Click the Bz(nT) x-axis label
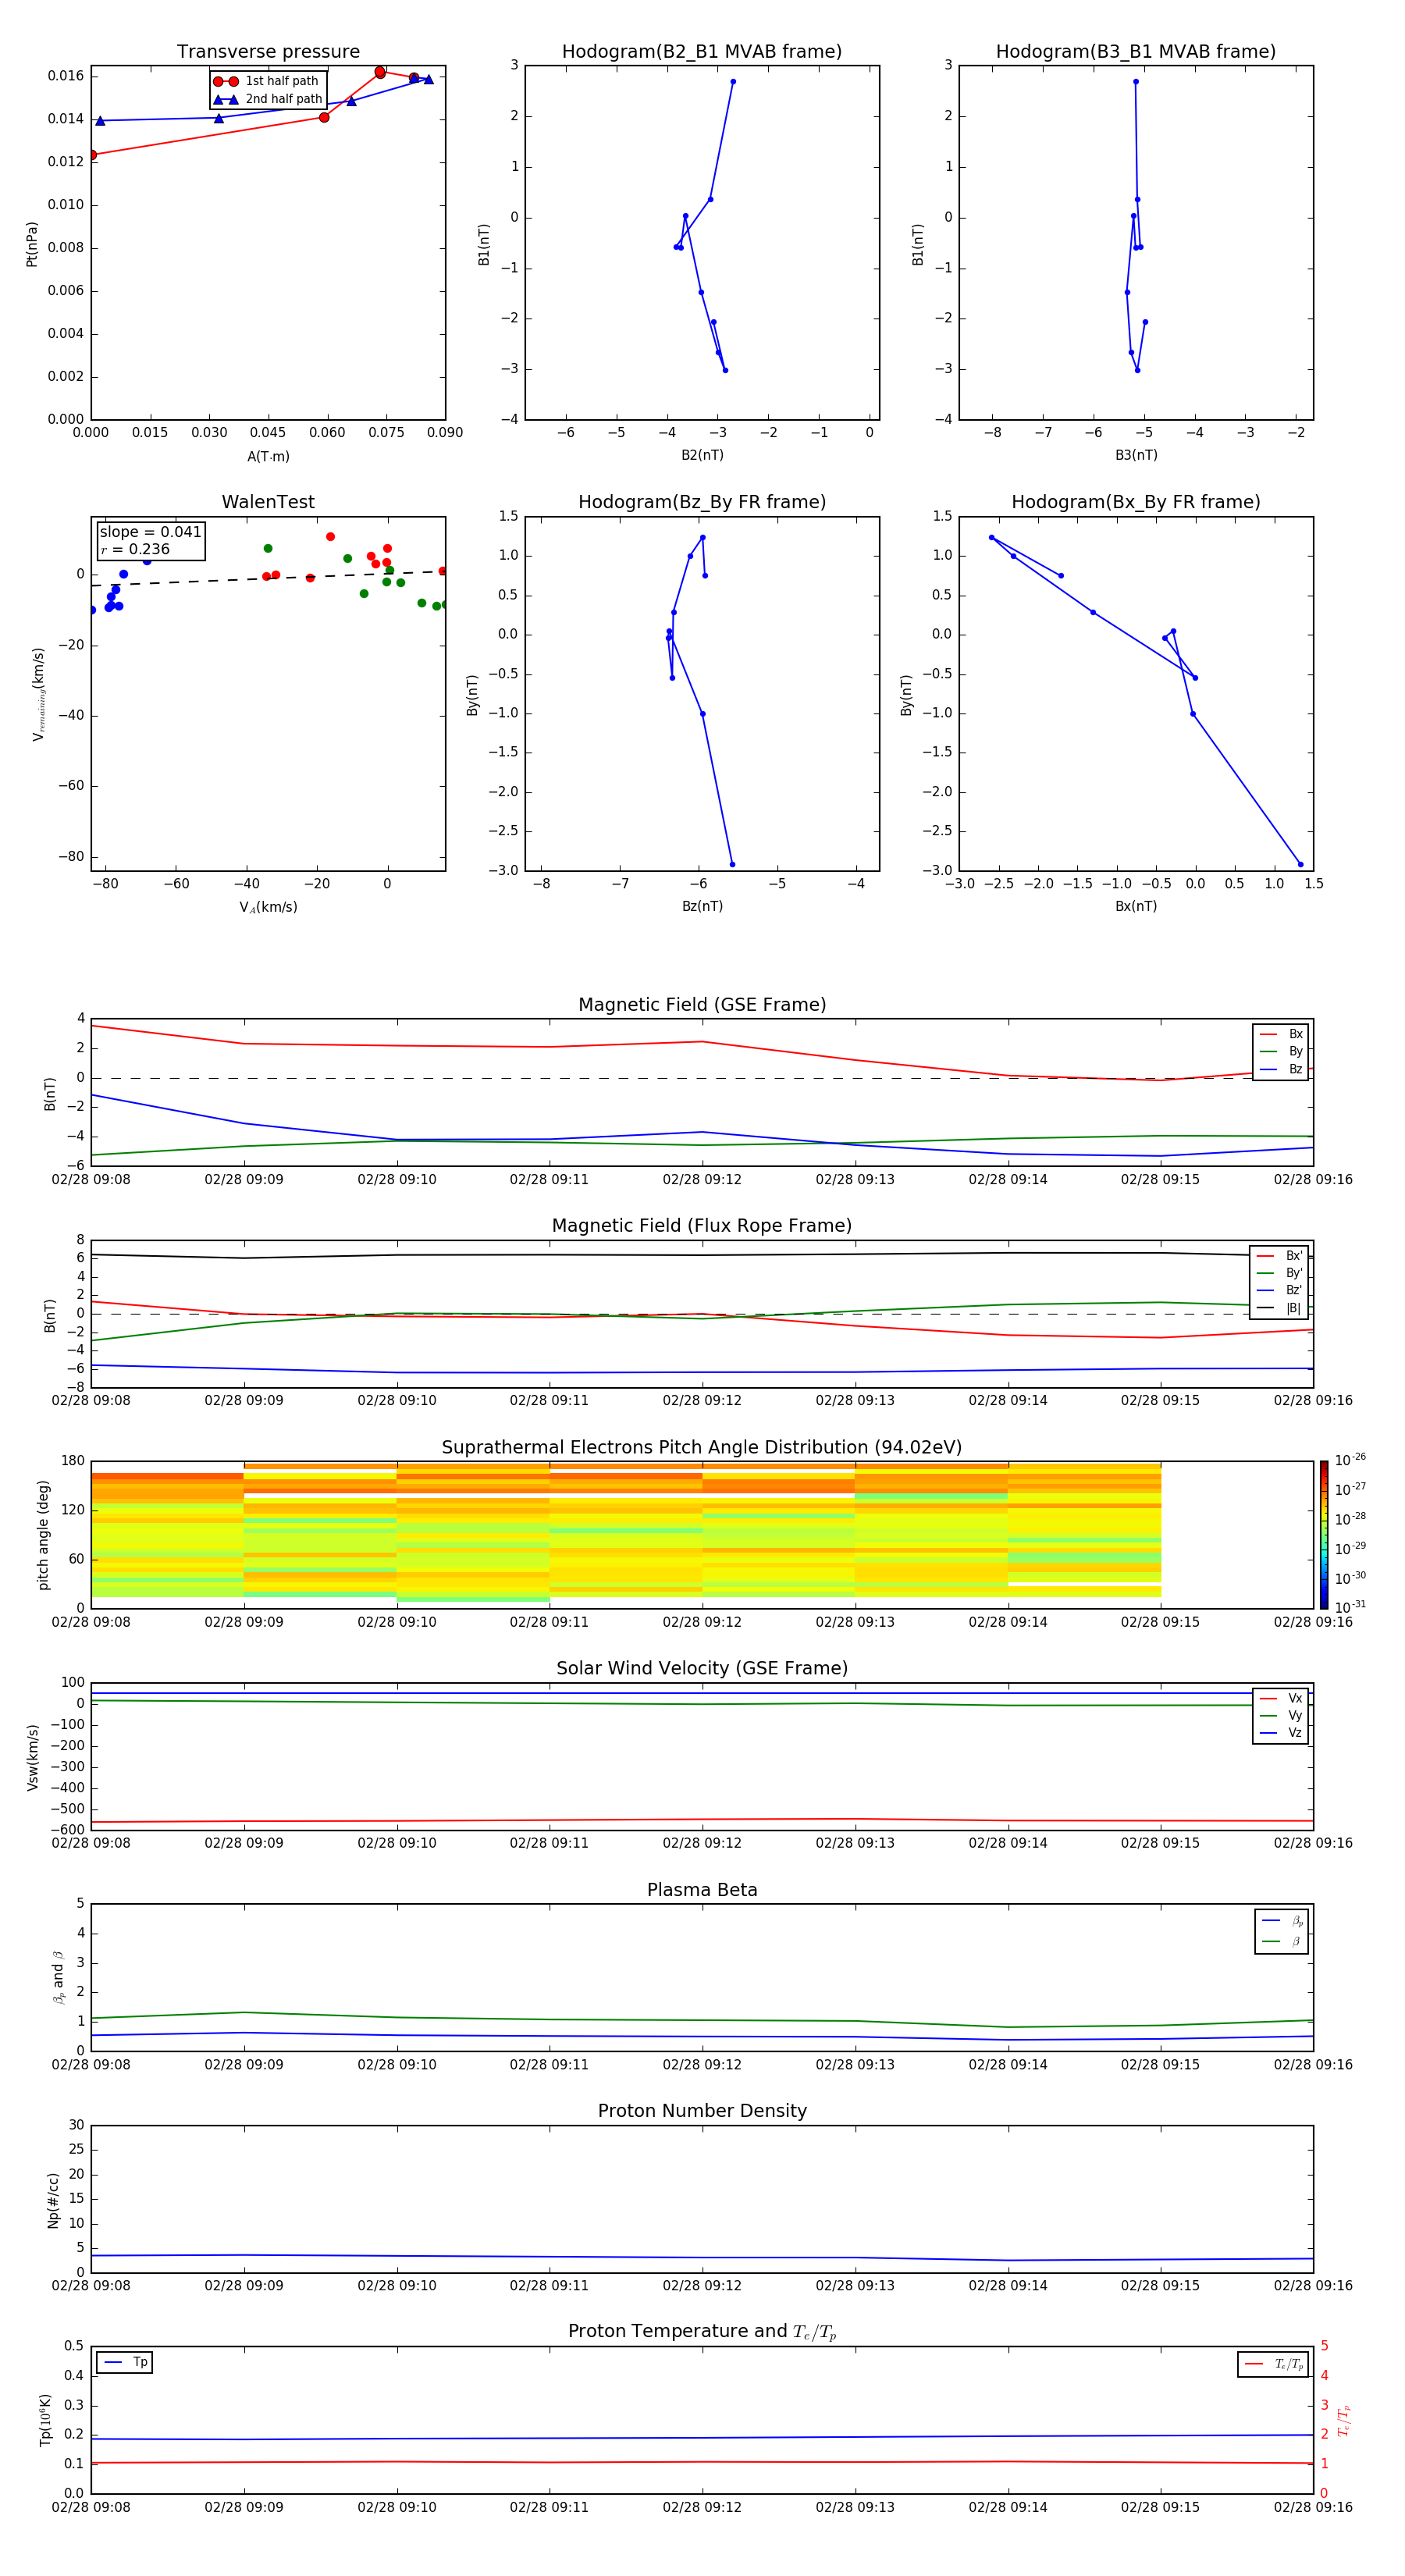The height and width of the screenshot is (2576, 1405). tap(702, 906)
